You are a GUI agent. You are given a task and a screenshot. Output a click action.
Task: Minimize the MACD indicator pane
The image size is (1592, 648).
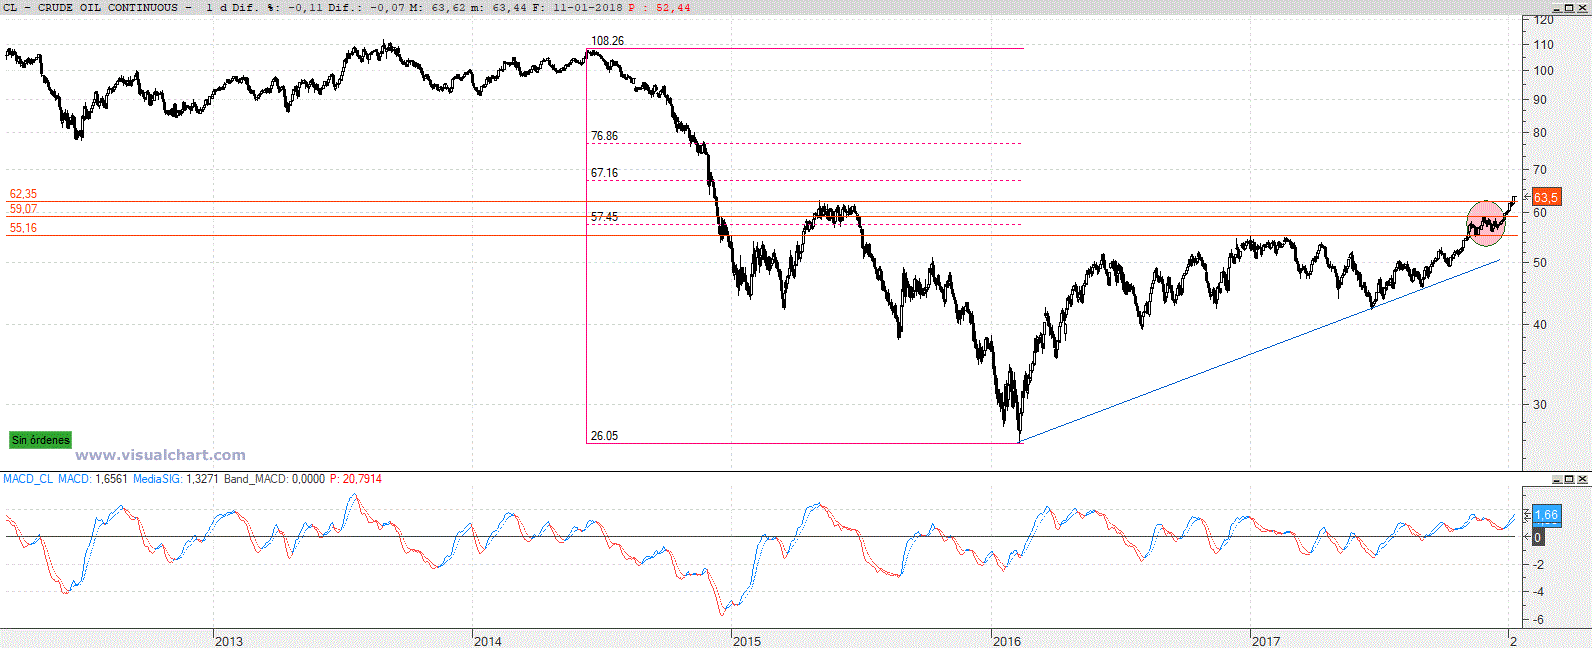point(1558,480)
